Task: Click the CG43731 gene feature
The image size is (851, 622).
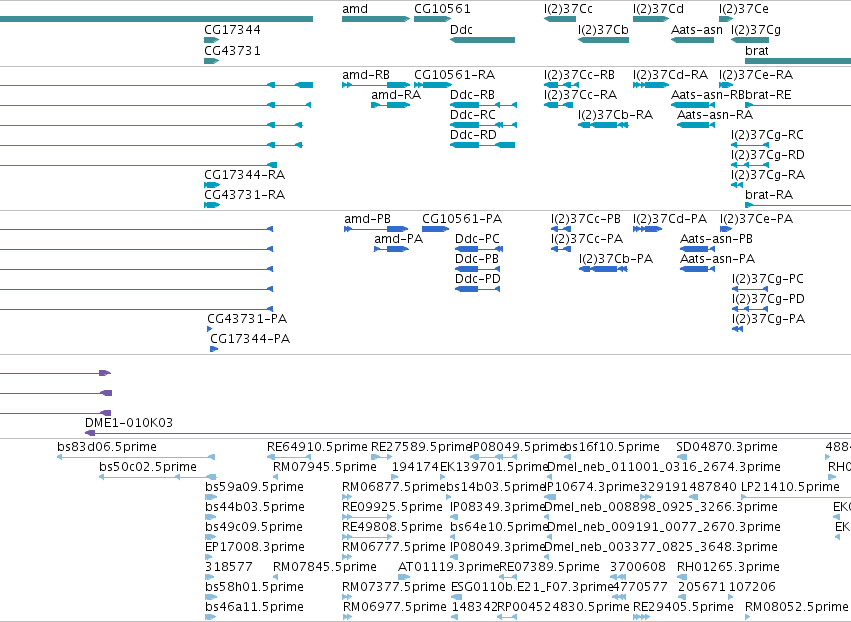Action: [x=212, y=61]
